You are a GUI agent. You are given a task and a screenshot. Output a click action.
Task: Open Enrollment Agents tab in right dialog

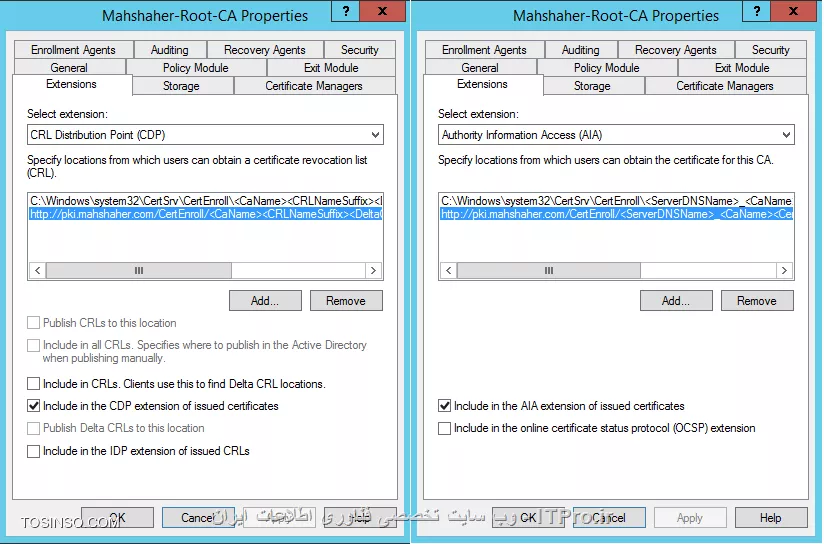tap(485, 49)
